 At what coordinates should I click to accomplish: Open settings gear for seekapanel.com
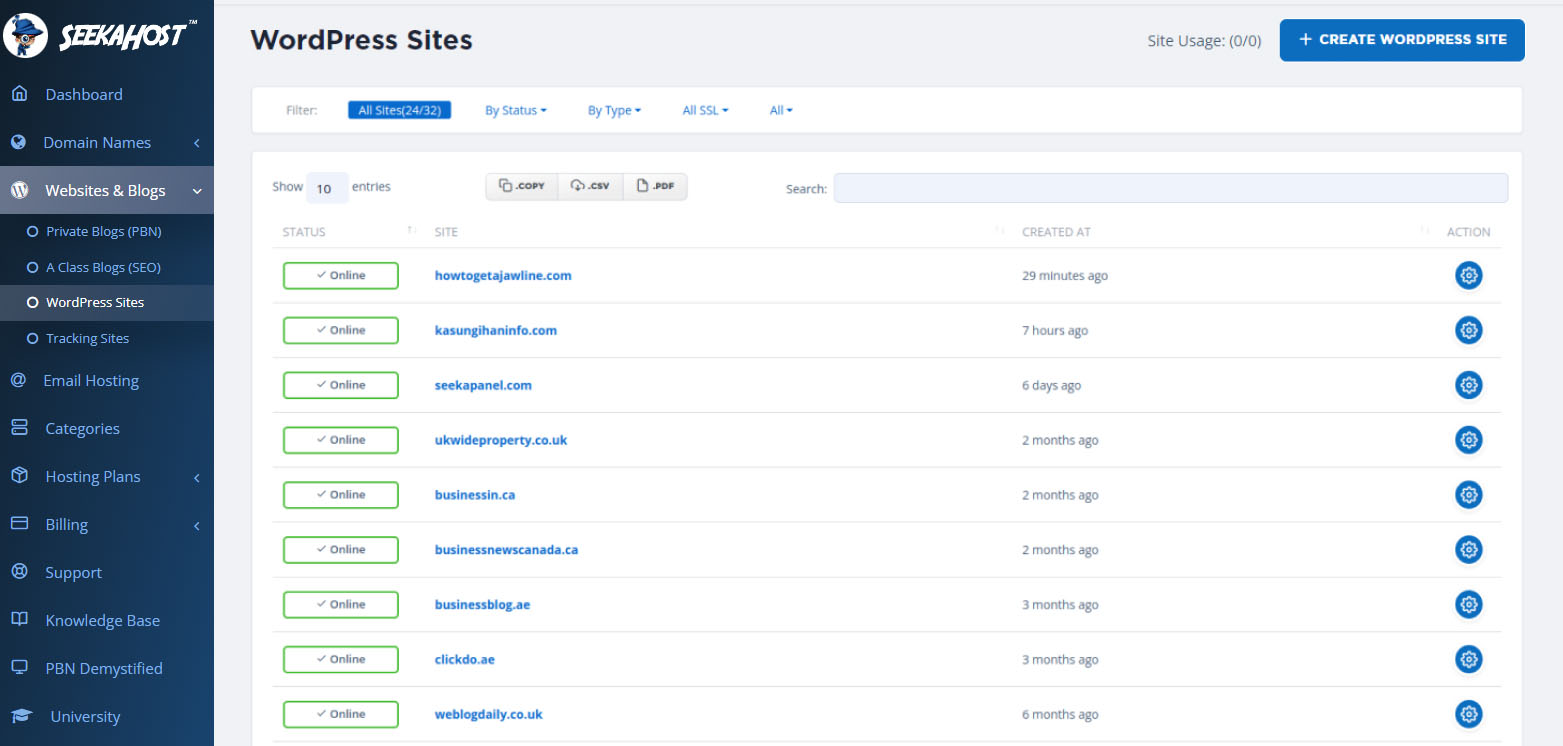coord(1468,385)
